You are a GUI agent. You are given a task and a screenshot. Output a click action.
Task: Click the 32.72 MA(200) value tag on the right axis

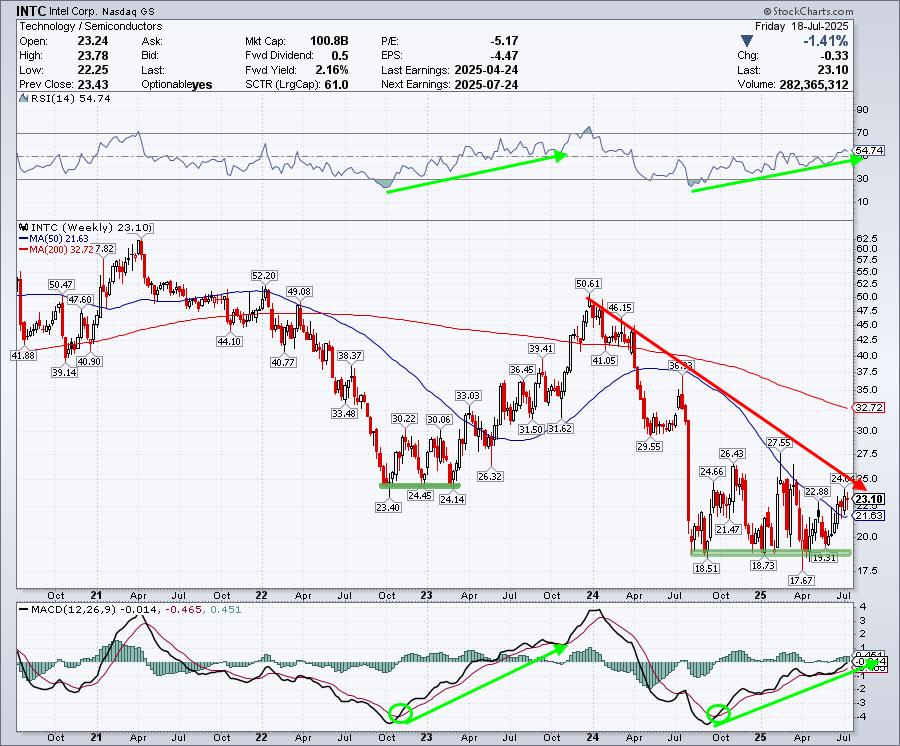click(x=866, y=408)
